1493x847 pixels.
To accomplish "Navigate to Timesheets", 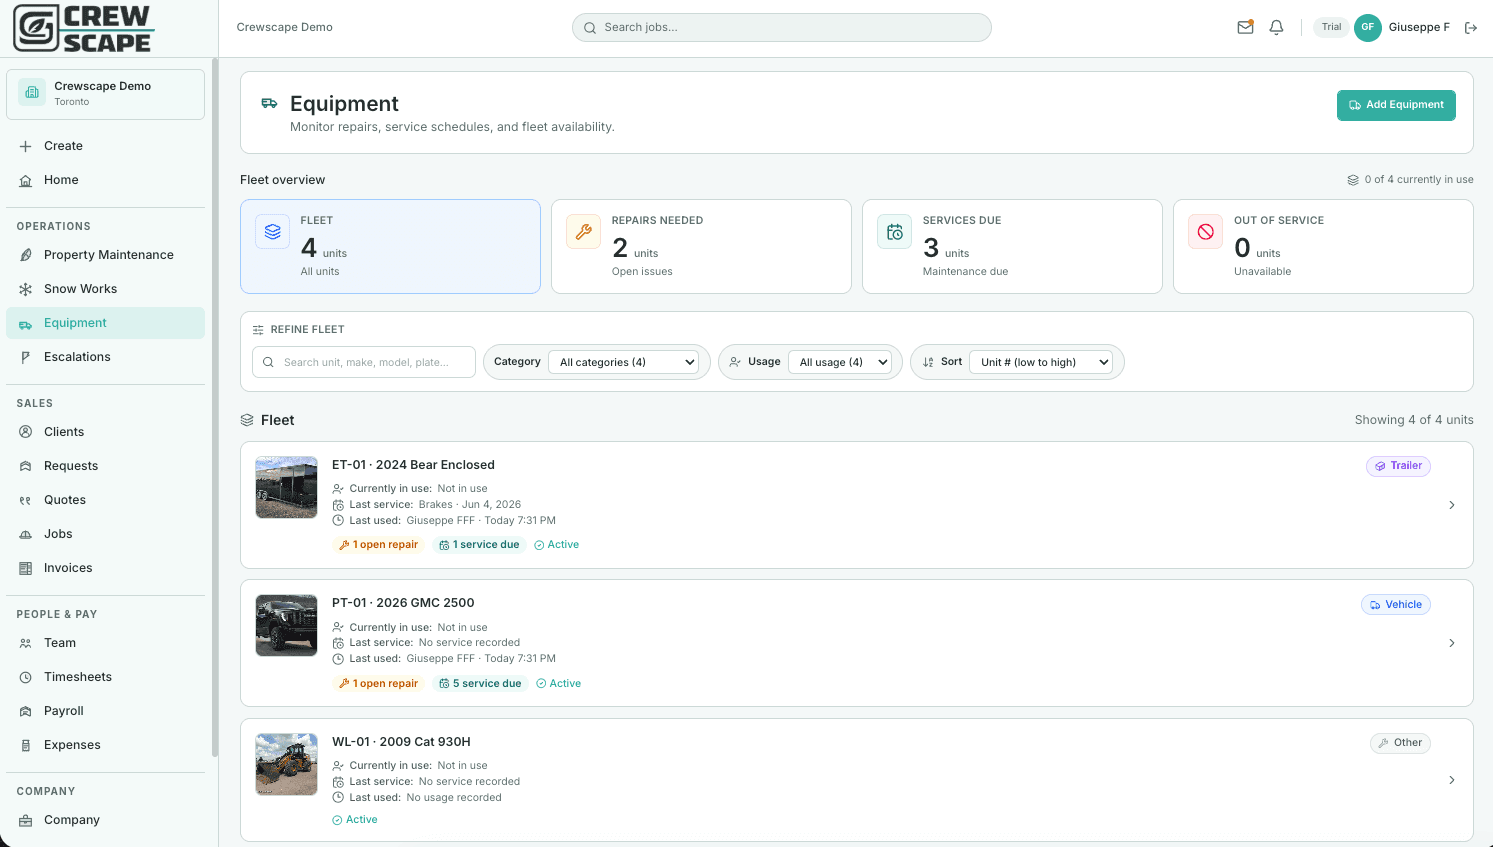I will click(x=105, y=677).
